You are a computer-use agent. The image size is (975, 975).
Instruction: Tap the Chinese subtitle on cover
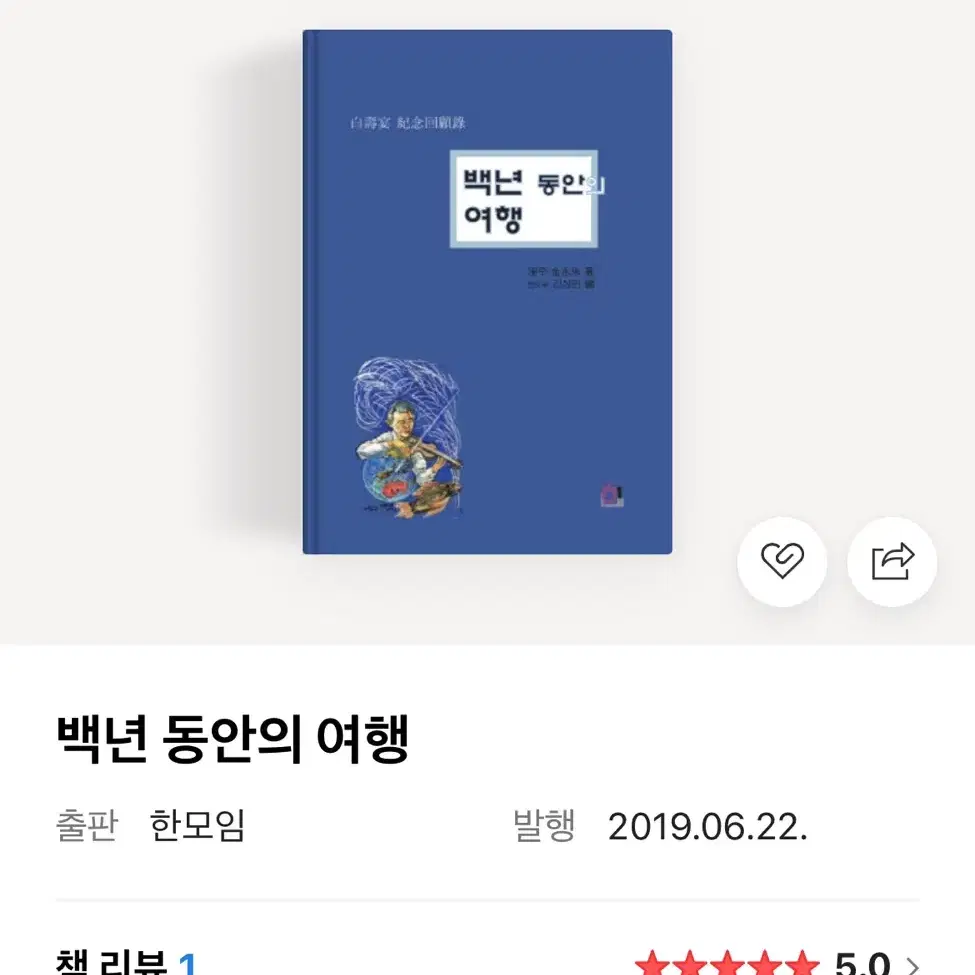click(x=408, y=122)
